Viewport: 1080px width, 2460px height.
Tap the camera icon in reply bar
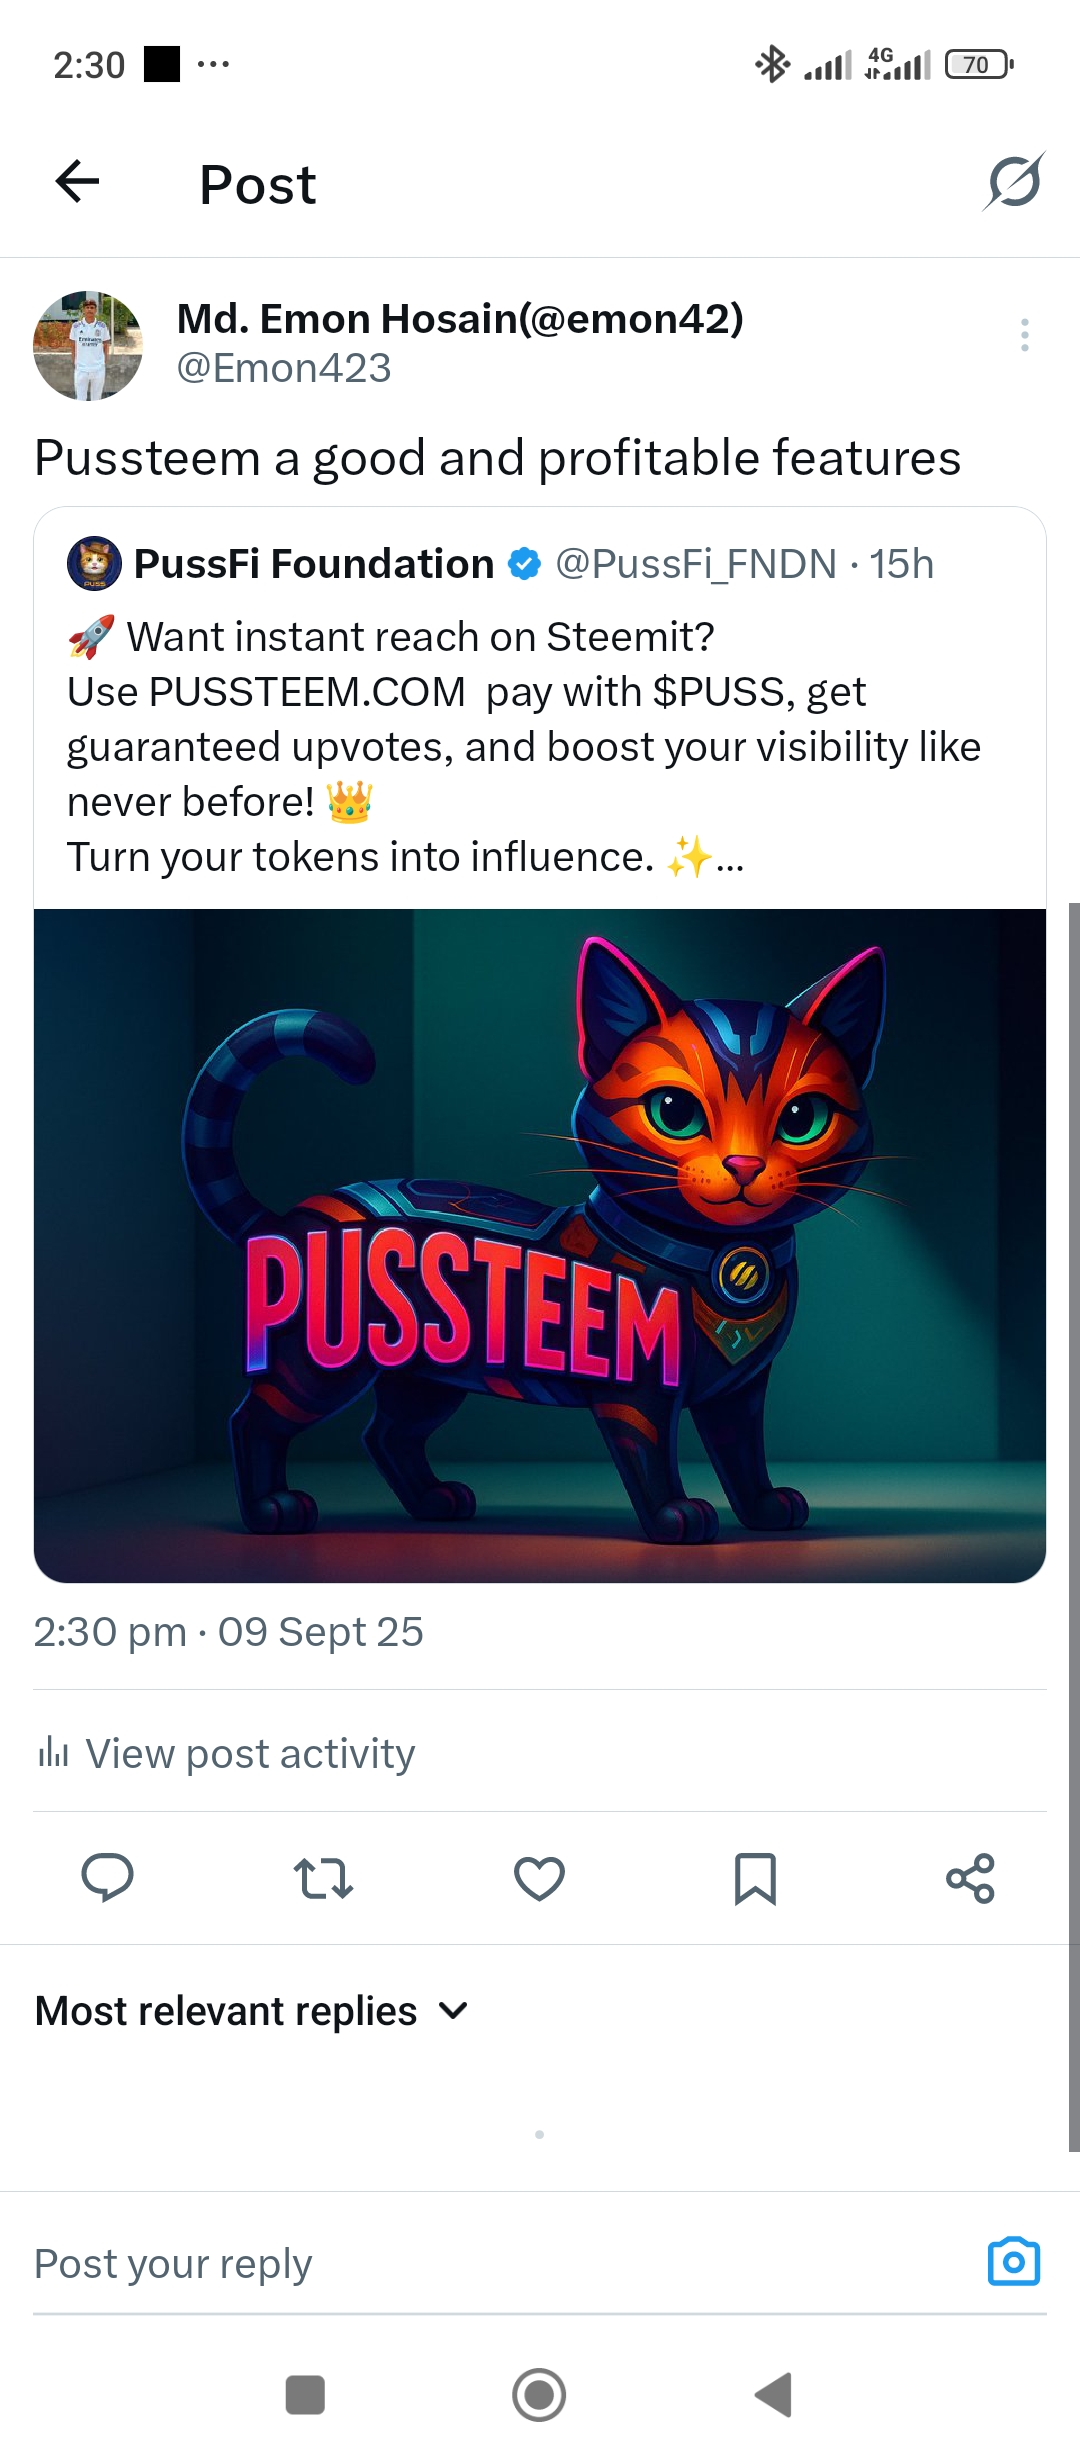coord(1014,2262)
